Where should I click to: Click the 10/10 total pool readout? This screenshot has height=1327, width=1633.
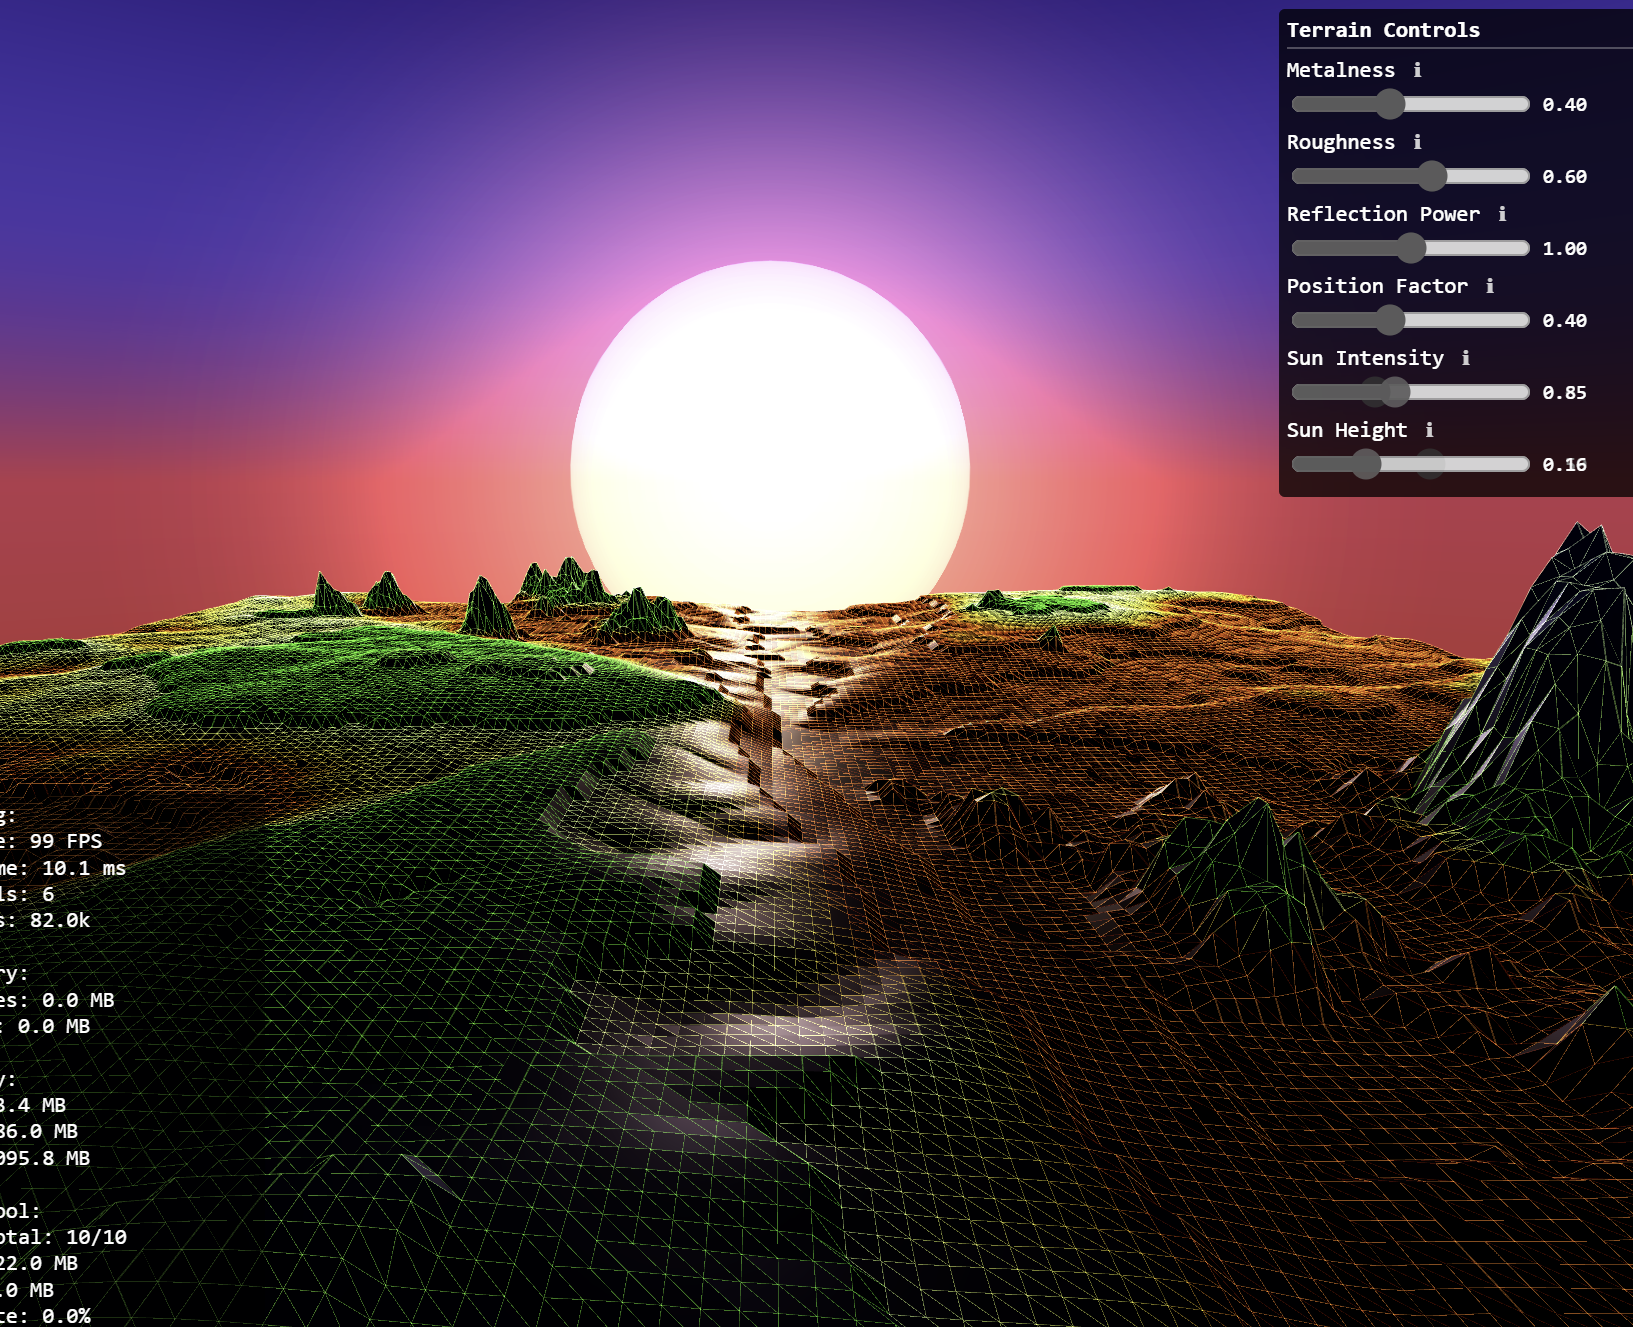click(x=97, y=1237)
